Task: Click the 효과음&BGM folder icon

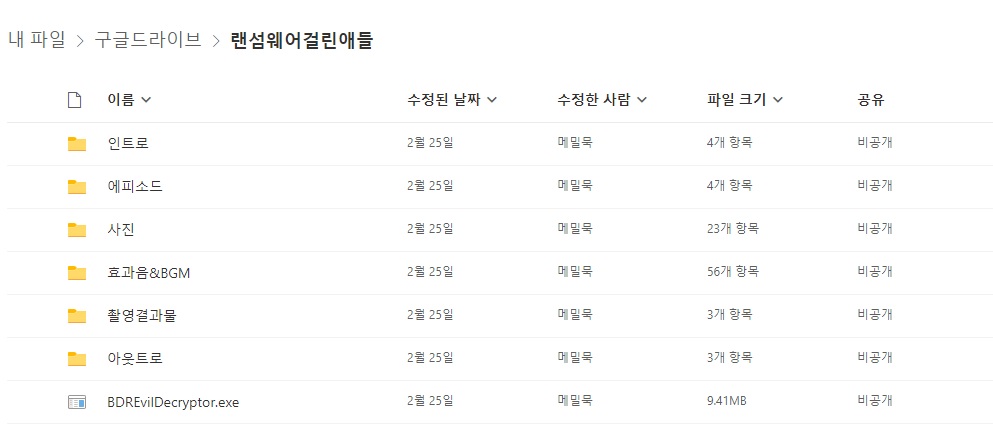Action: pos(77,273)
